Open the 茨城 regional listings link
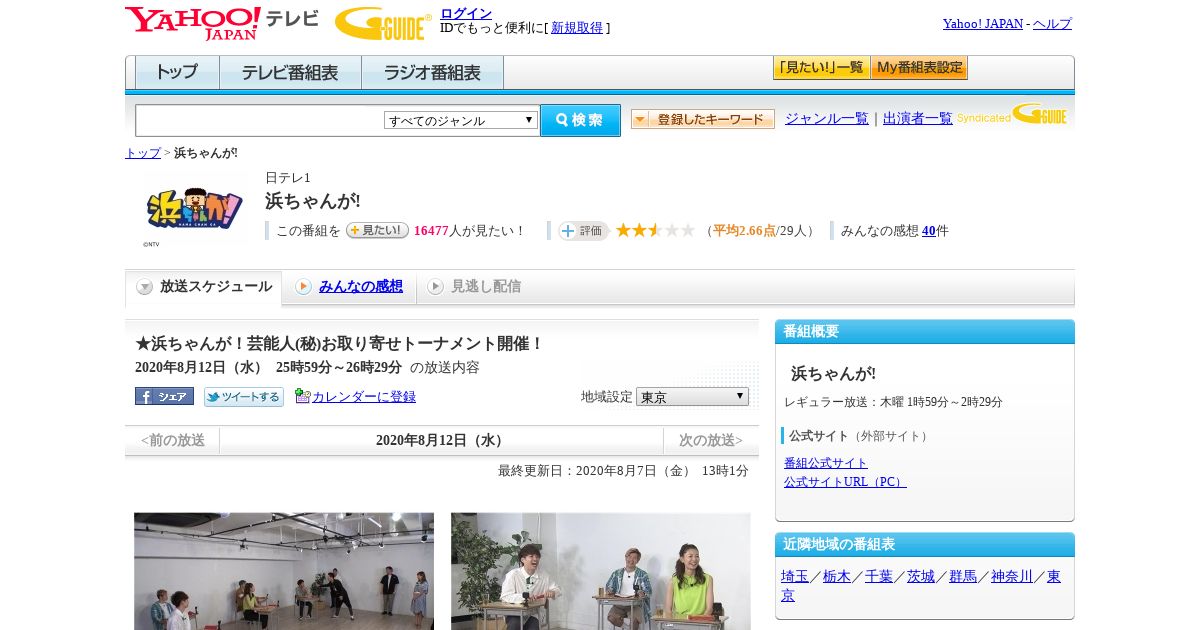Image resolution: width=1200 pixels, height=630 pixels. pyautogui.click(x=921, y=576)
